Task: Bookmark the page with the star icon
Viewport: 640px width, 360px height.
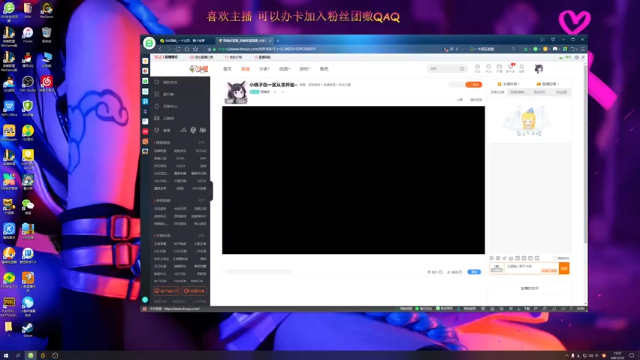Action: tap(196, 49)
